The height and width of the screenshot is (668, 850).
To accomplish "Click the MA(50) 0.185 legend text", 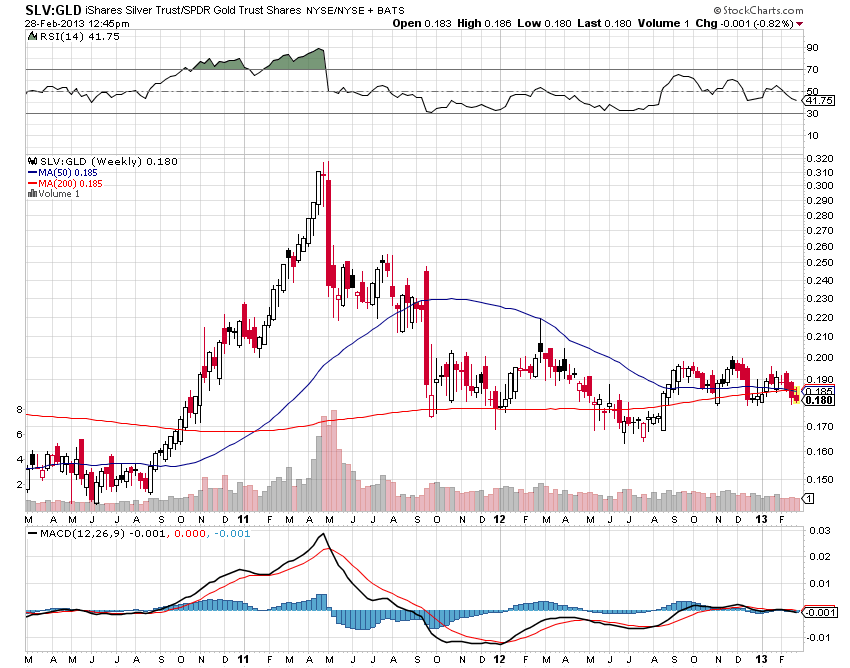I will tap(68, 173).
